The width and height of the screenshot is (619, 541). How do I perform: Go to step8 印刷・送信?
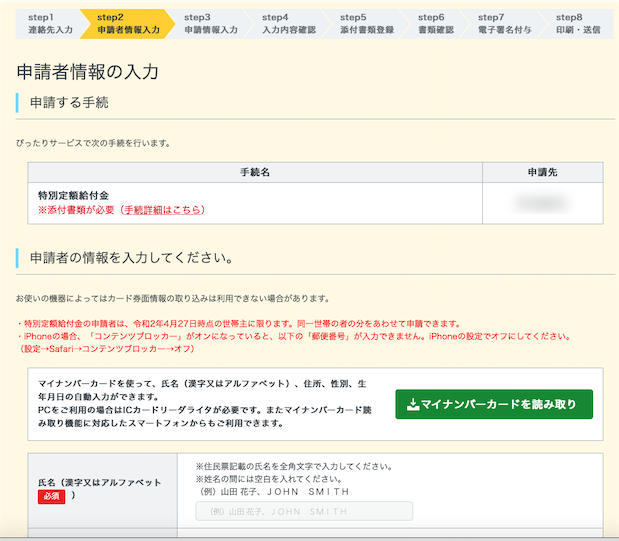tap(576, 23)
